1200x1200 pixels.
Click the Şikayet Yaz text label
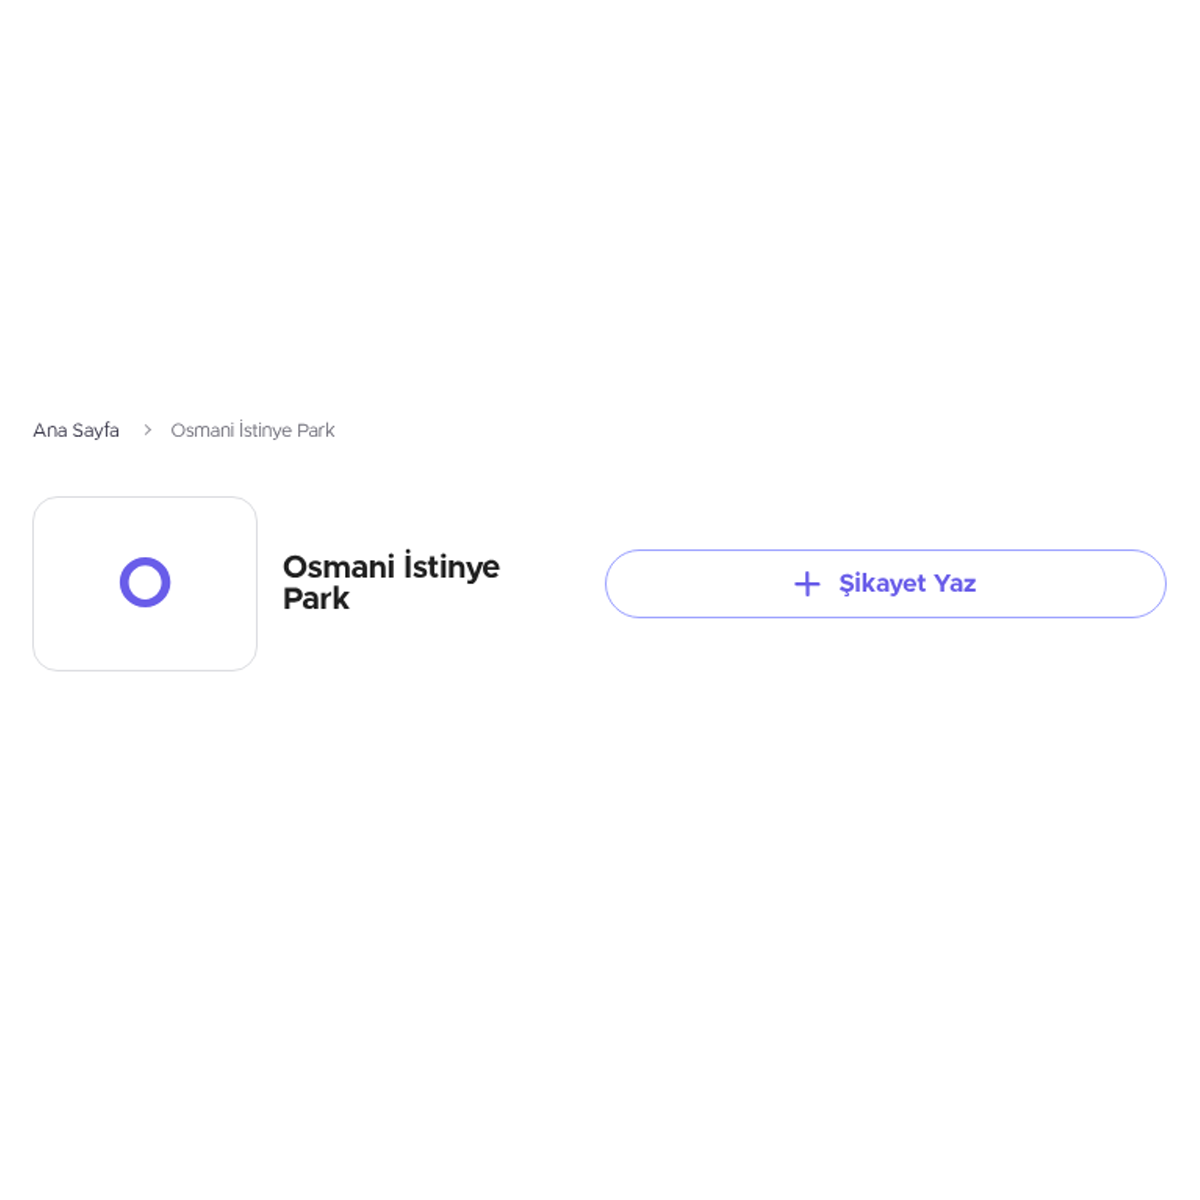point(907,584)
